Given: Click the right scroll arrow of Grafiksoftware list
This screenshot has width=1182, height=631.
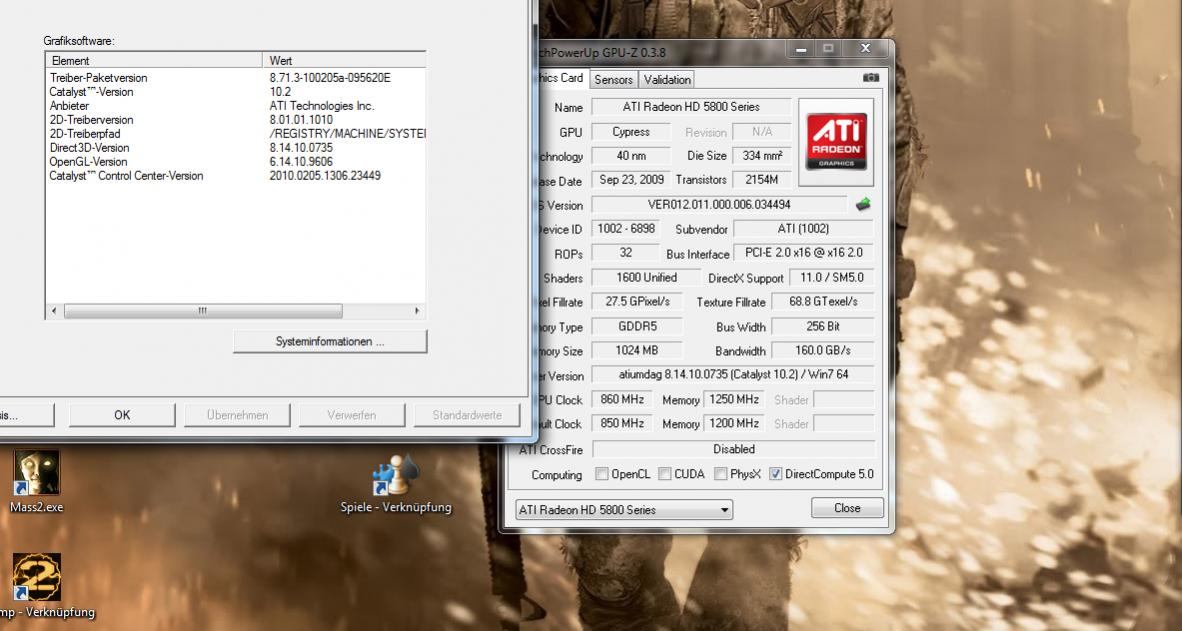Looking at the screenshot, I should 418,311.
